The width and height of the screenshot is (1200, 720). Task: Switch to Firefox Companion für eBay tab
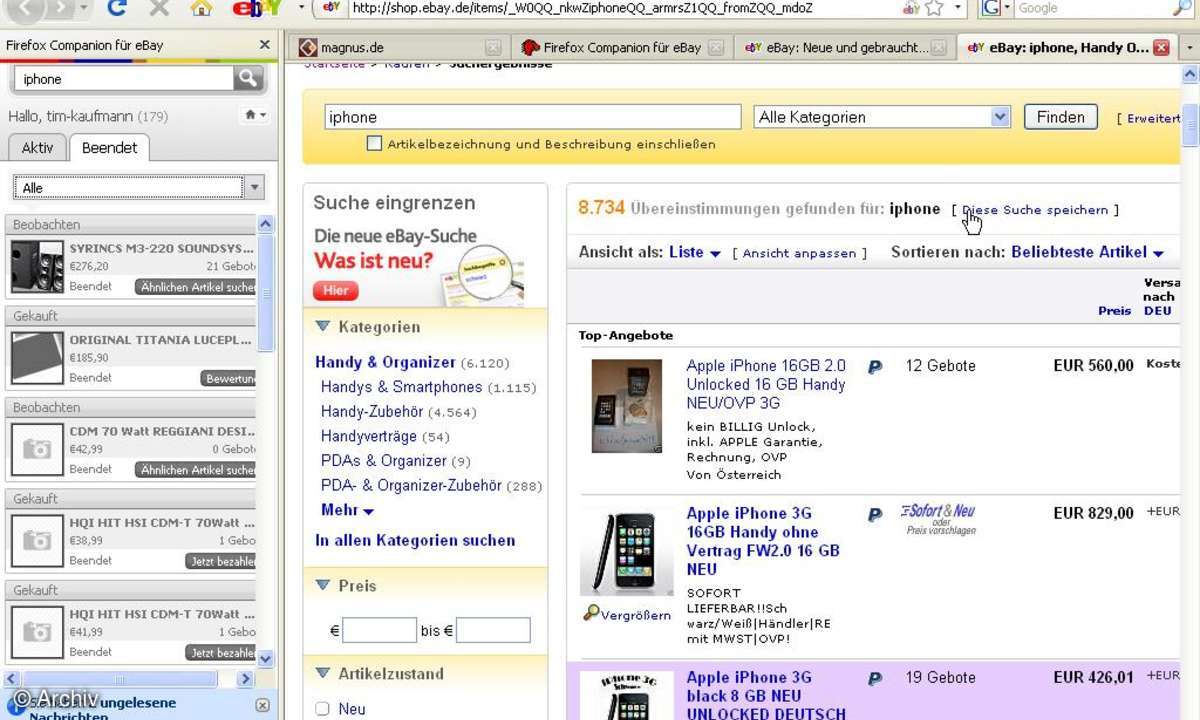[622, 47]
